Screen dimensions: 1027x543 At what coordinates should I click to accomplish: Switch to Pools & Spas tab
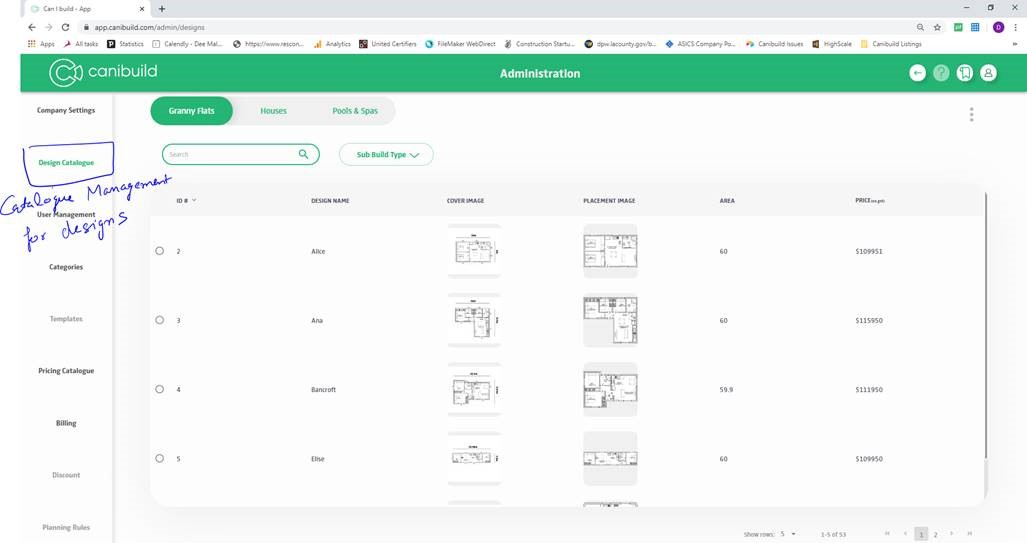354,111
